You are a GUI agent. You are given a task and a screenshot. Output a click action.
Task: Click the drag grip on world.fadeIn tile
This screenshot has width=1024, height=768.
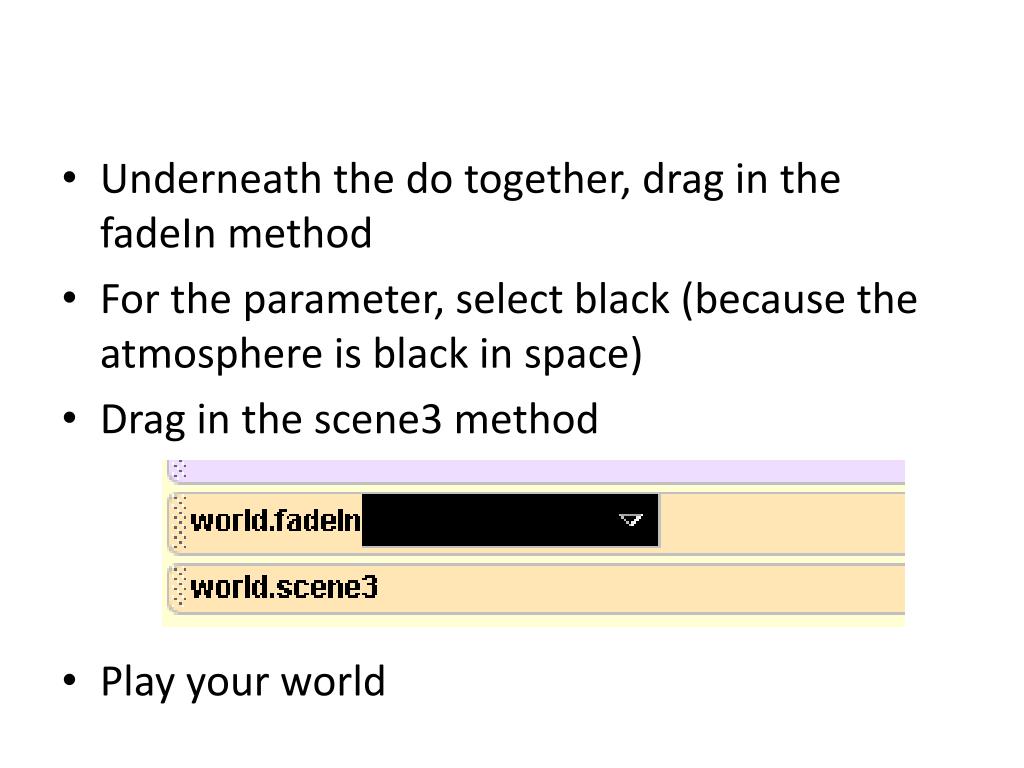pos(181,522)
